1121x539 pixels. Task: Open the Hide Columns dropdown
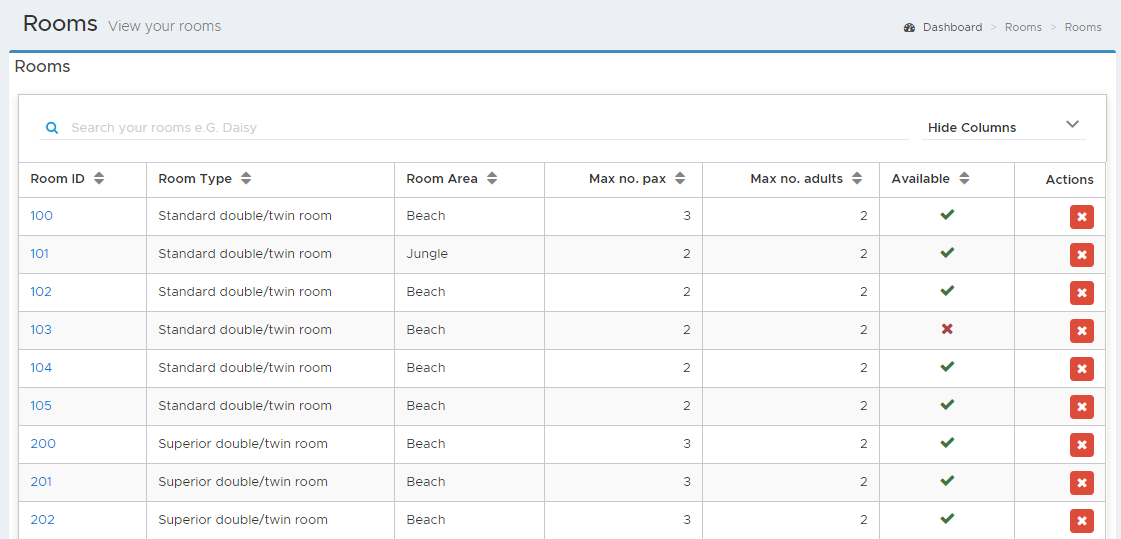1004,127
